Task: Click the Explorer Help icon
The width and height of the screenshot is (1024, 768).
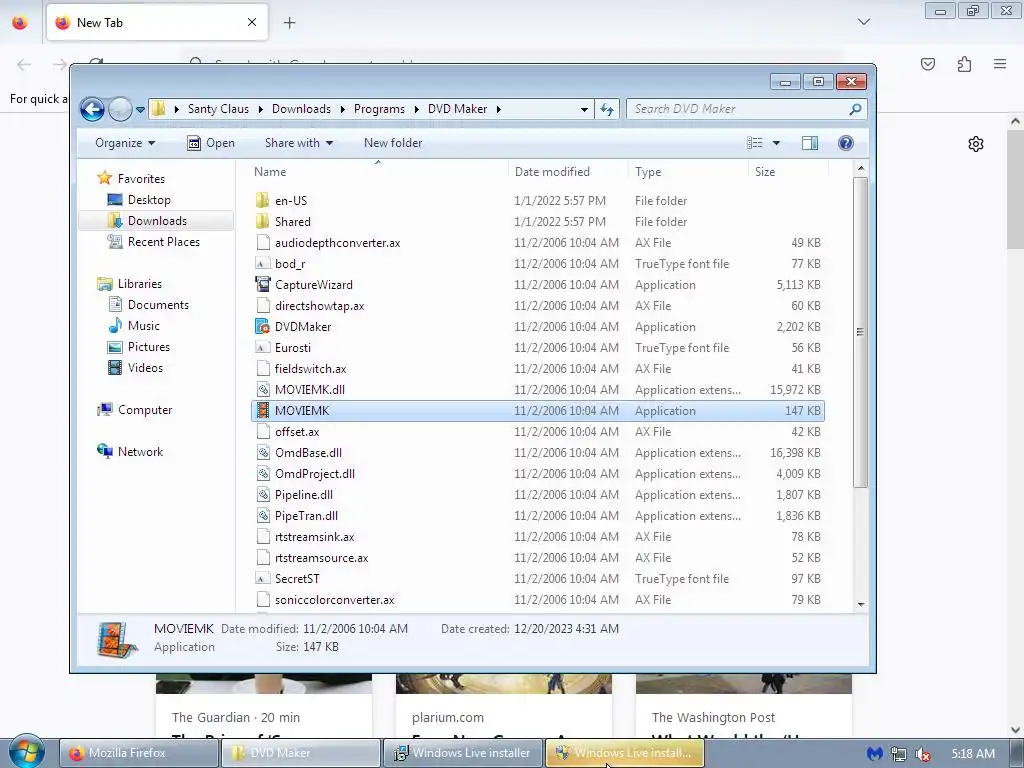Action: click(x=846, y=143)
